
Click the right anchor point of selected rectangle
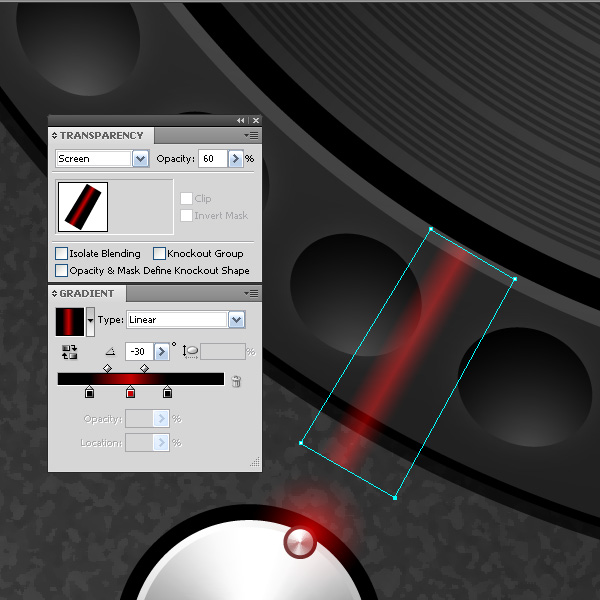coord(515,279)
